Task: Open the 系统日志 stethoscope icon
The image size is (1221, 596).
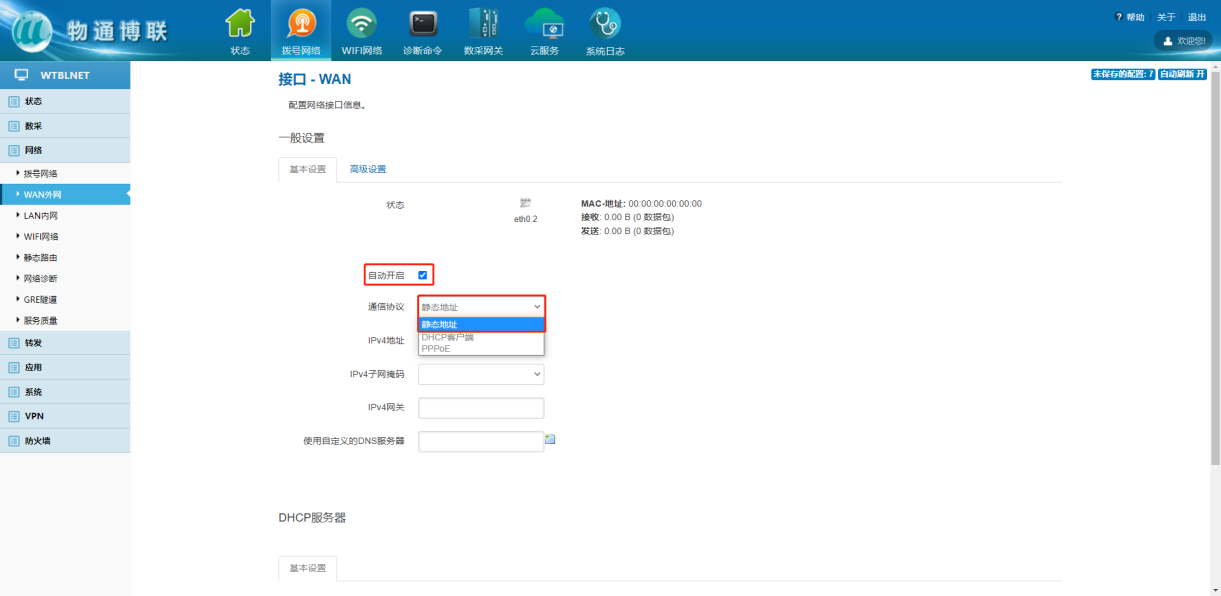Action: coord(604,24)
